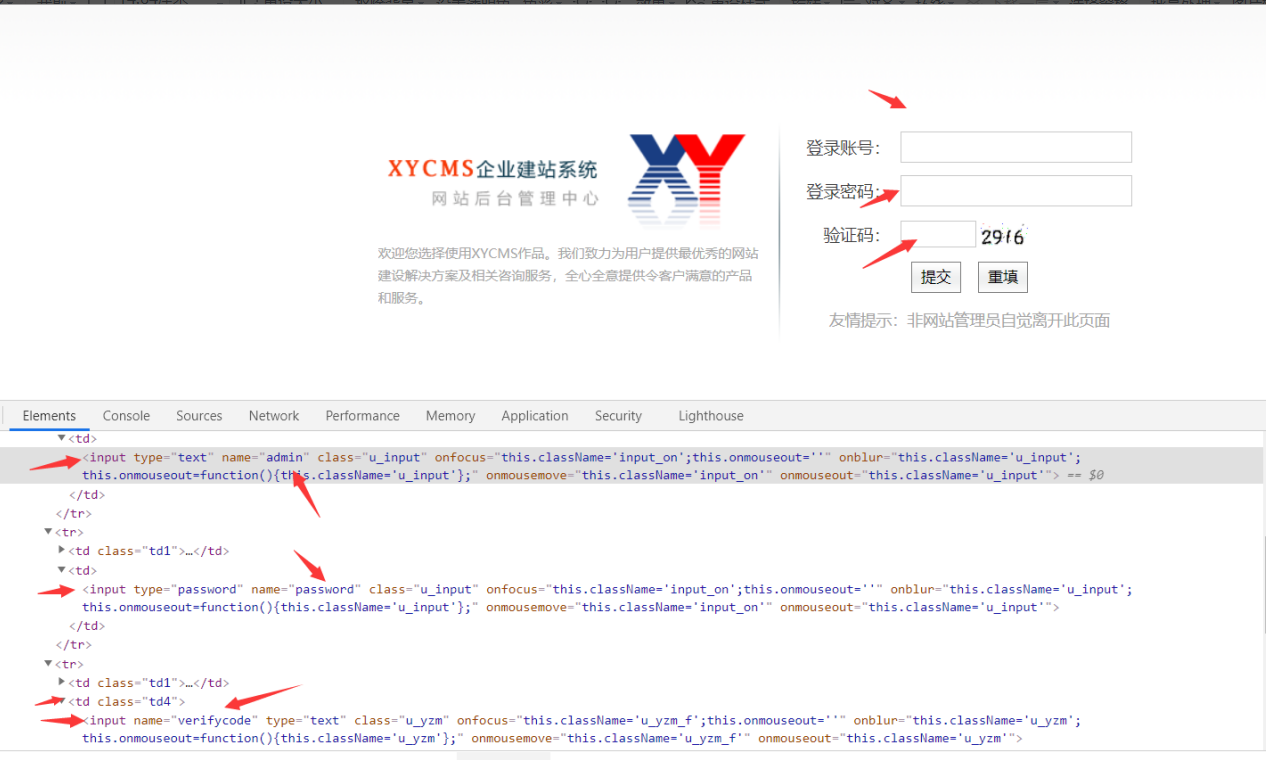Expand the td1 cell before the password input
The height and width of the screenshot is (760, 1266).
coord(61,551)
